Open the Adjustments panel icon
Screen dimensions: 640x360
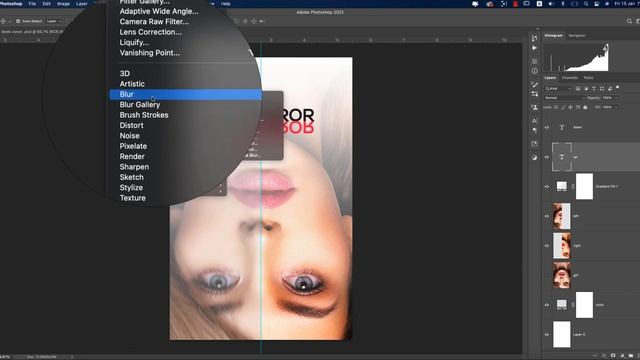tap(534, 158)
